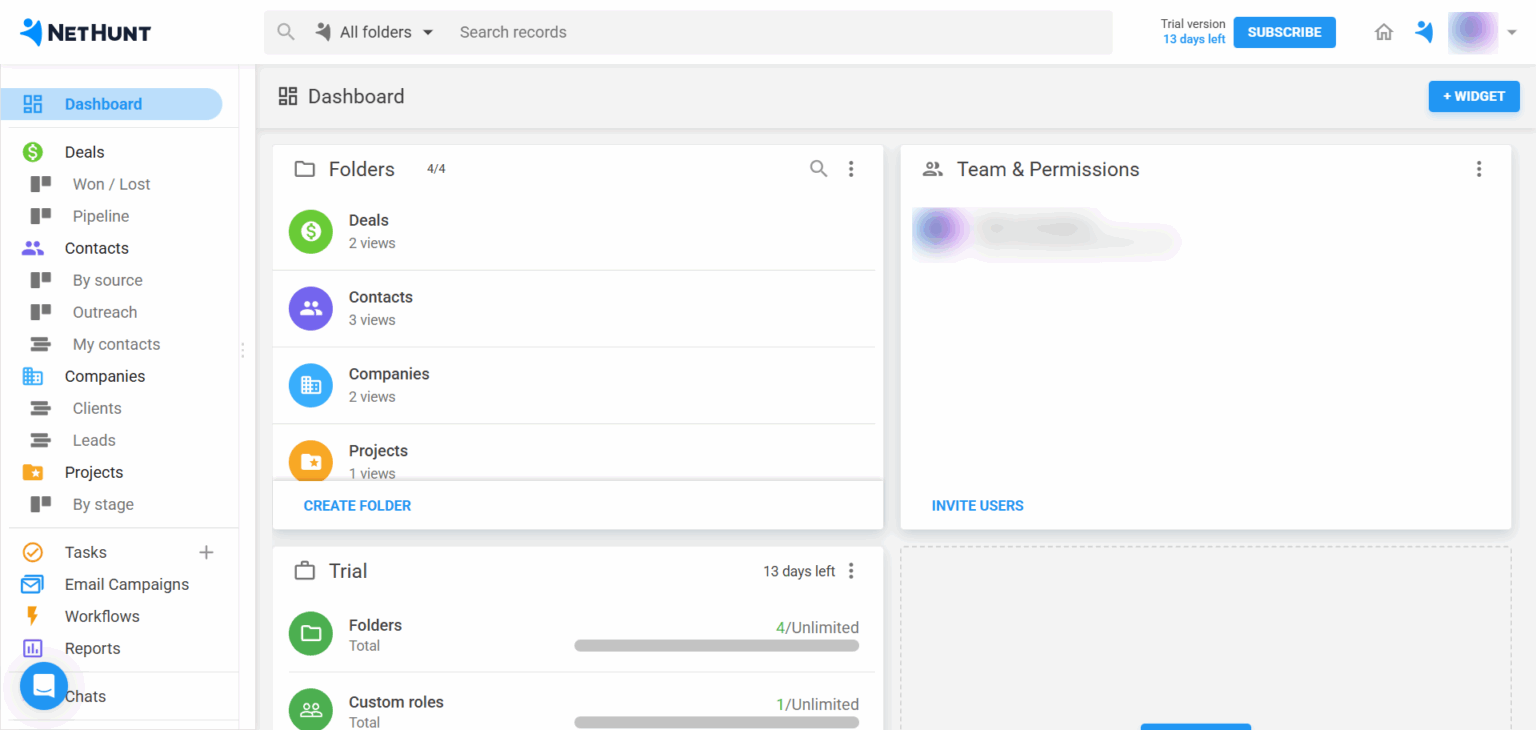Viewport: 1536px width, 730px height.
Task: Open the Companies folder in sidebar
Action: point(105,376)
